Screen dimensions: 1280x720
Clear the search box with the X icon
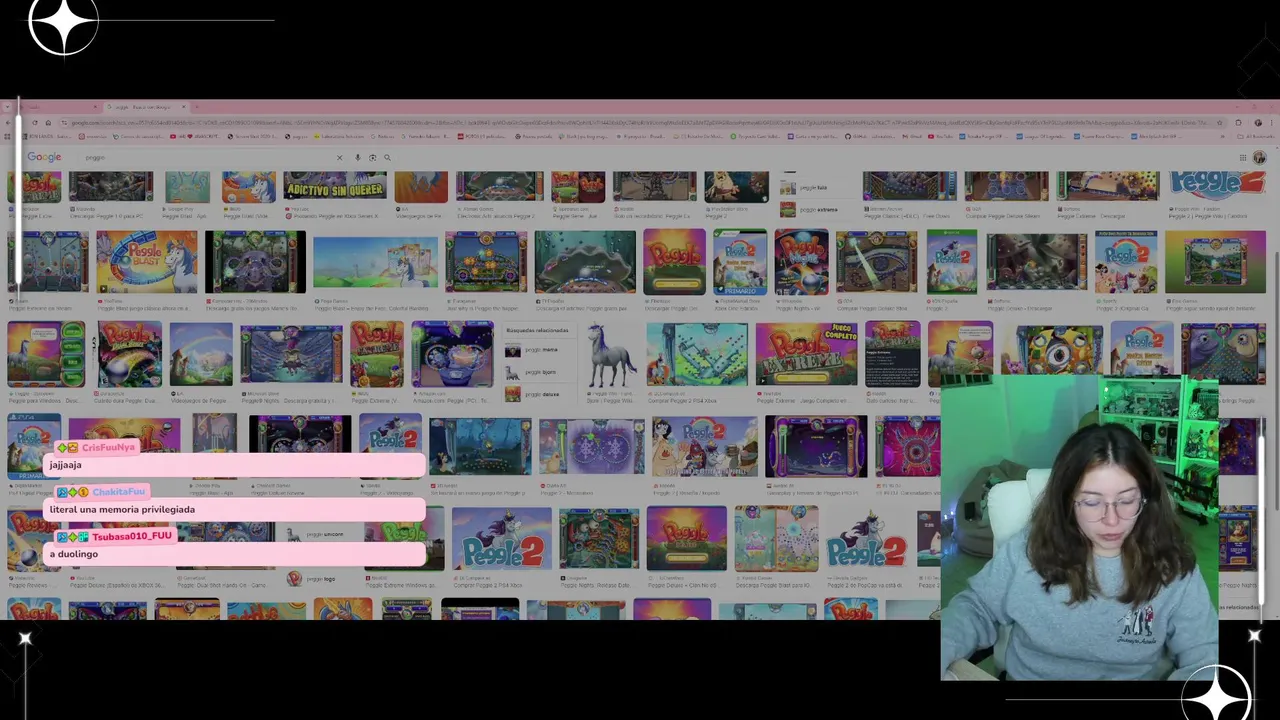tap(339, 157)
